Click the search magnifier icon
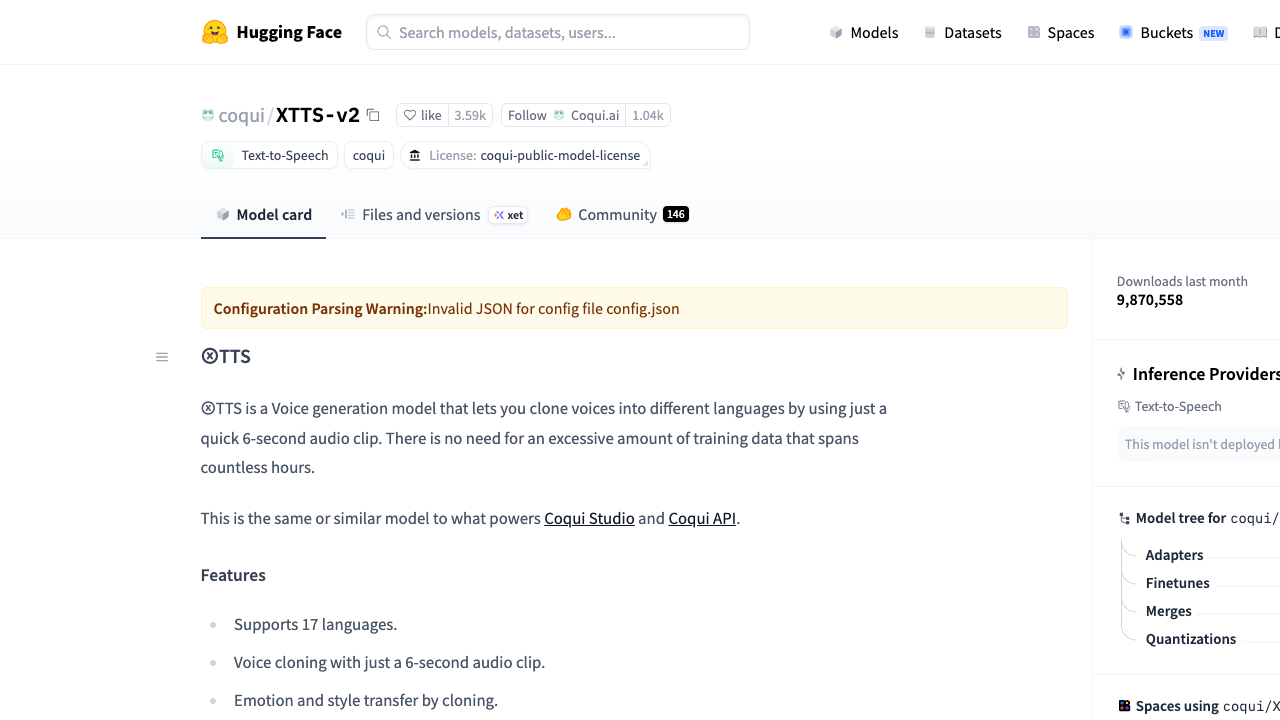The width and height of the screenshot is (1280, 720). coord(384,32)
